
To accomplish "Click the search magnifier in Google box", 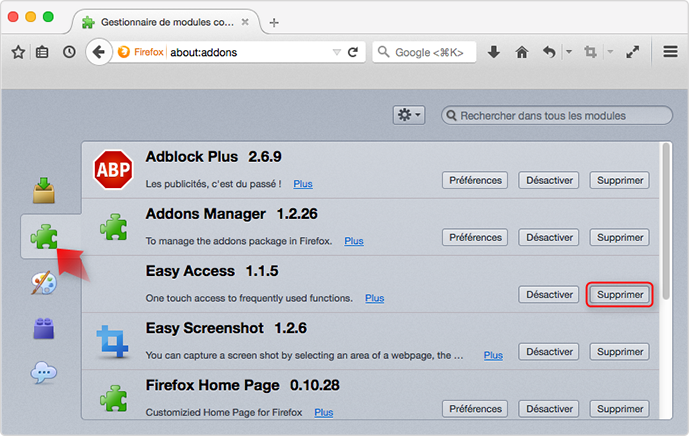I will tap(384, 52).
